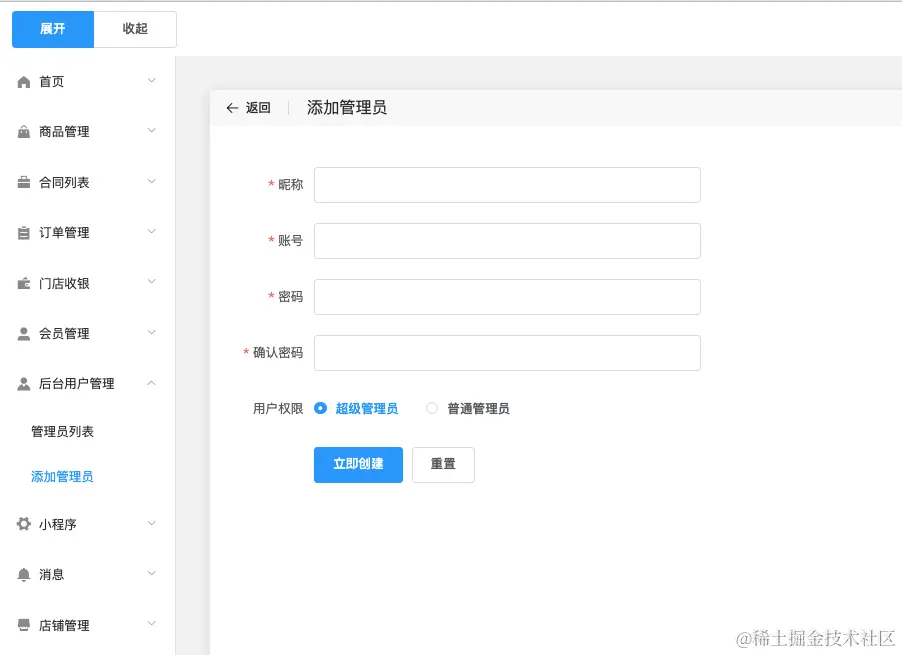Viewport: 902px width, 655px height.
Task: Click the 小程序 gear icon
Action: 24,524
